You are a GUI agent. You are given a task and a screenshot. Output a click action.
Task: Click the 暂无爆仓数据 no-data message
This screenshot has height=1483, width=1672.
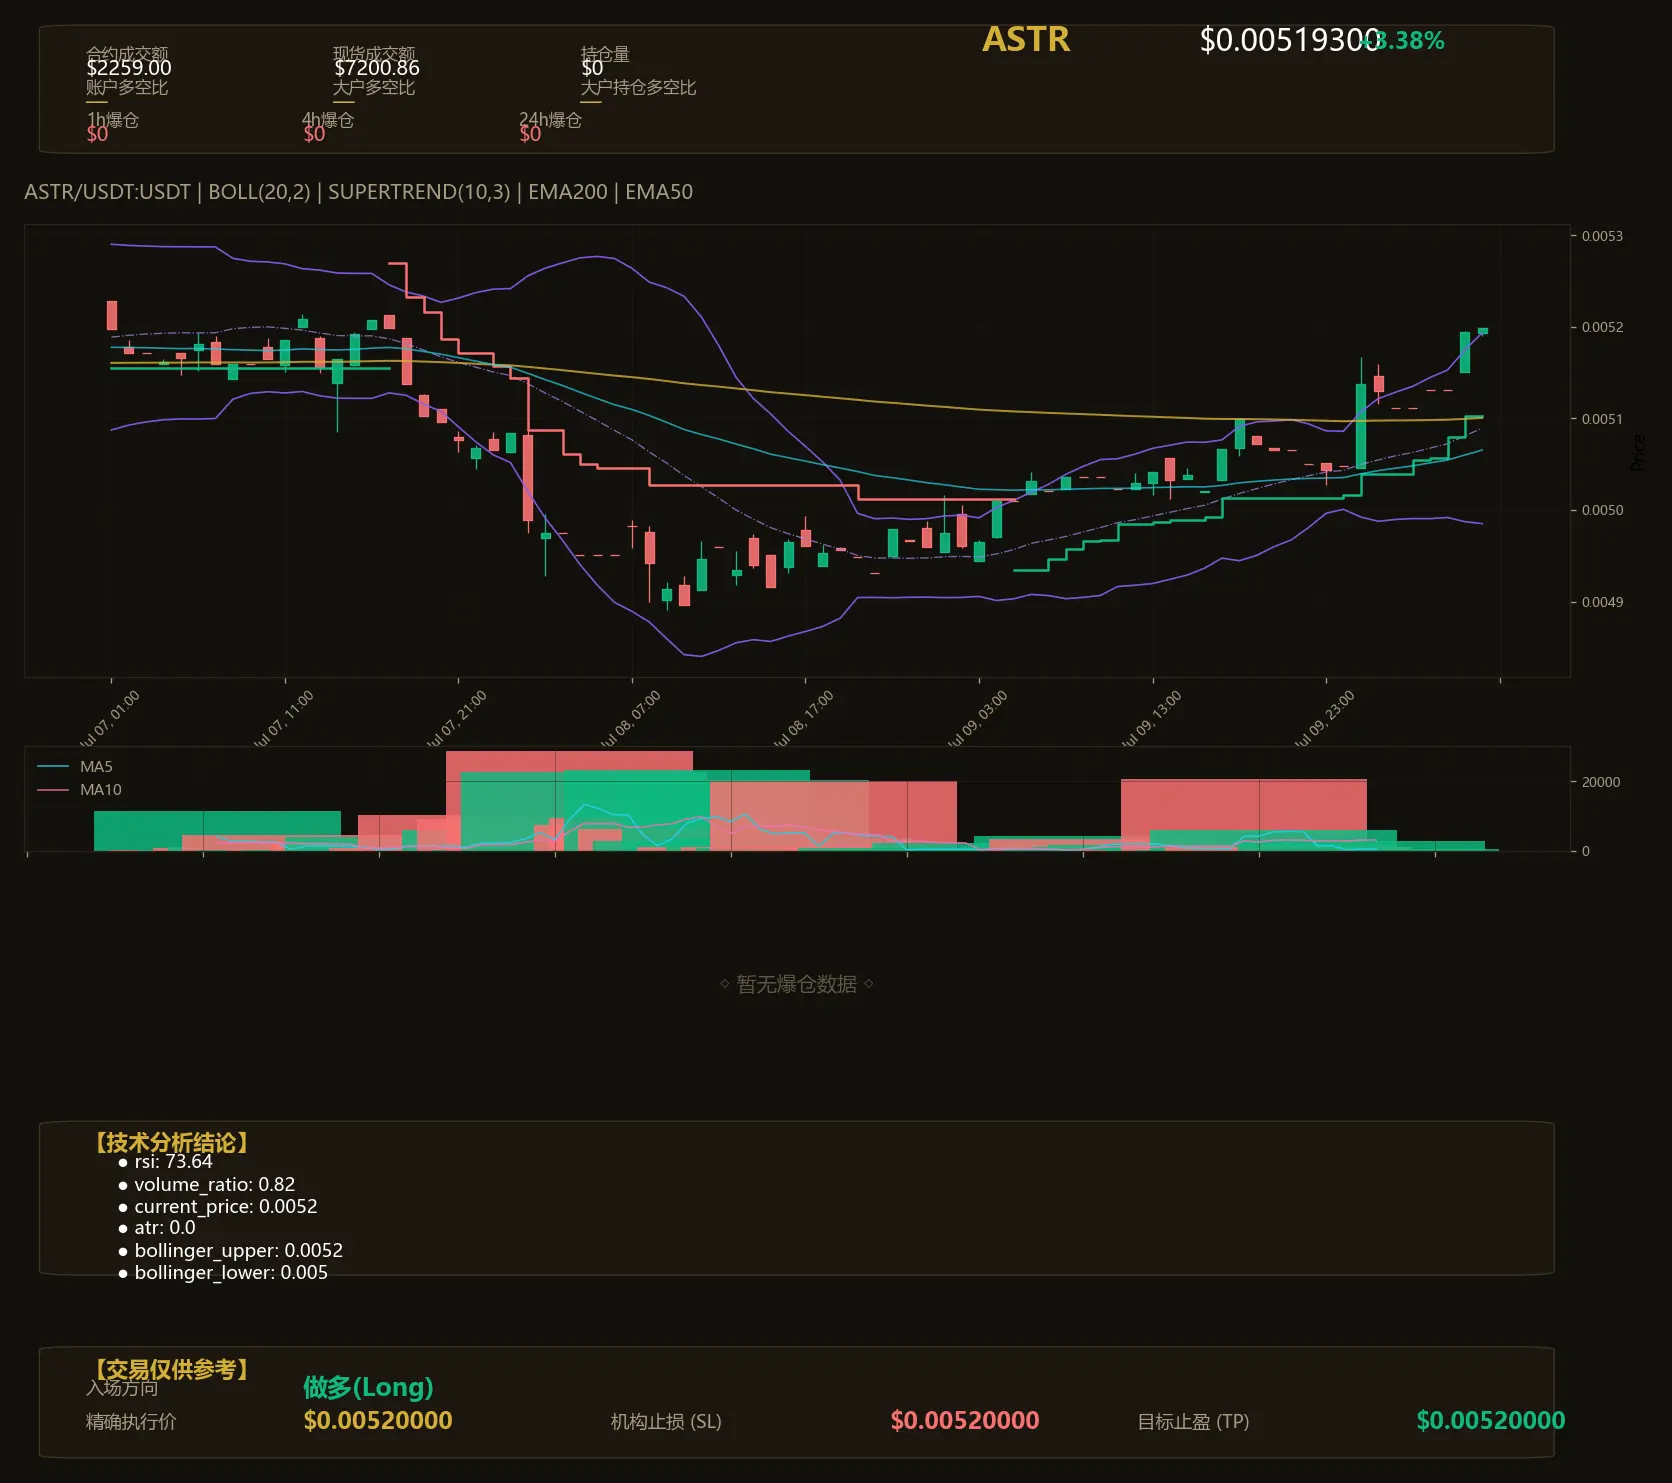tap(797, 984)
